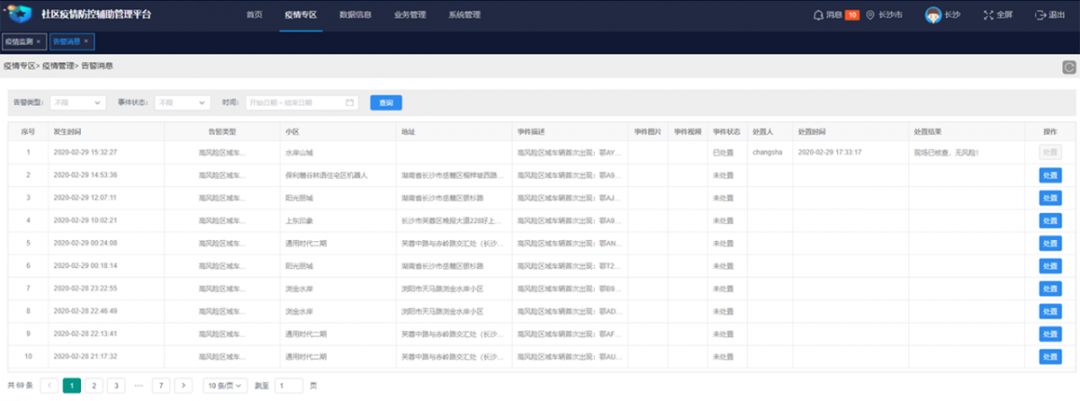
Task: Go to pagination page 1
Action: 72,386
